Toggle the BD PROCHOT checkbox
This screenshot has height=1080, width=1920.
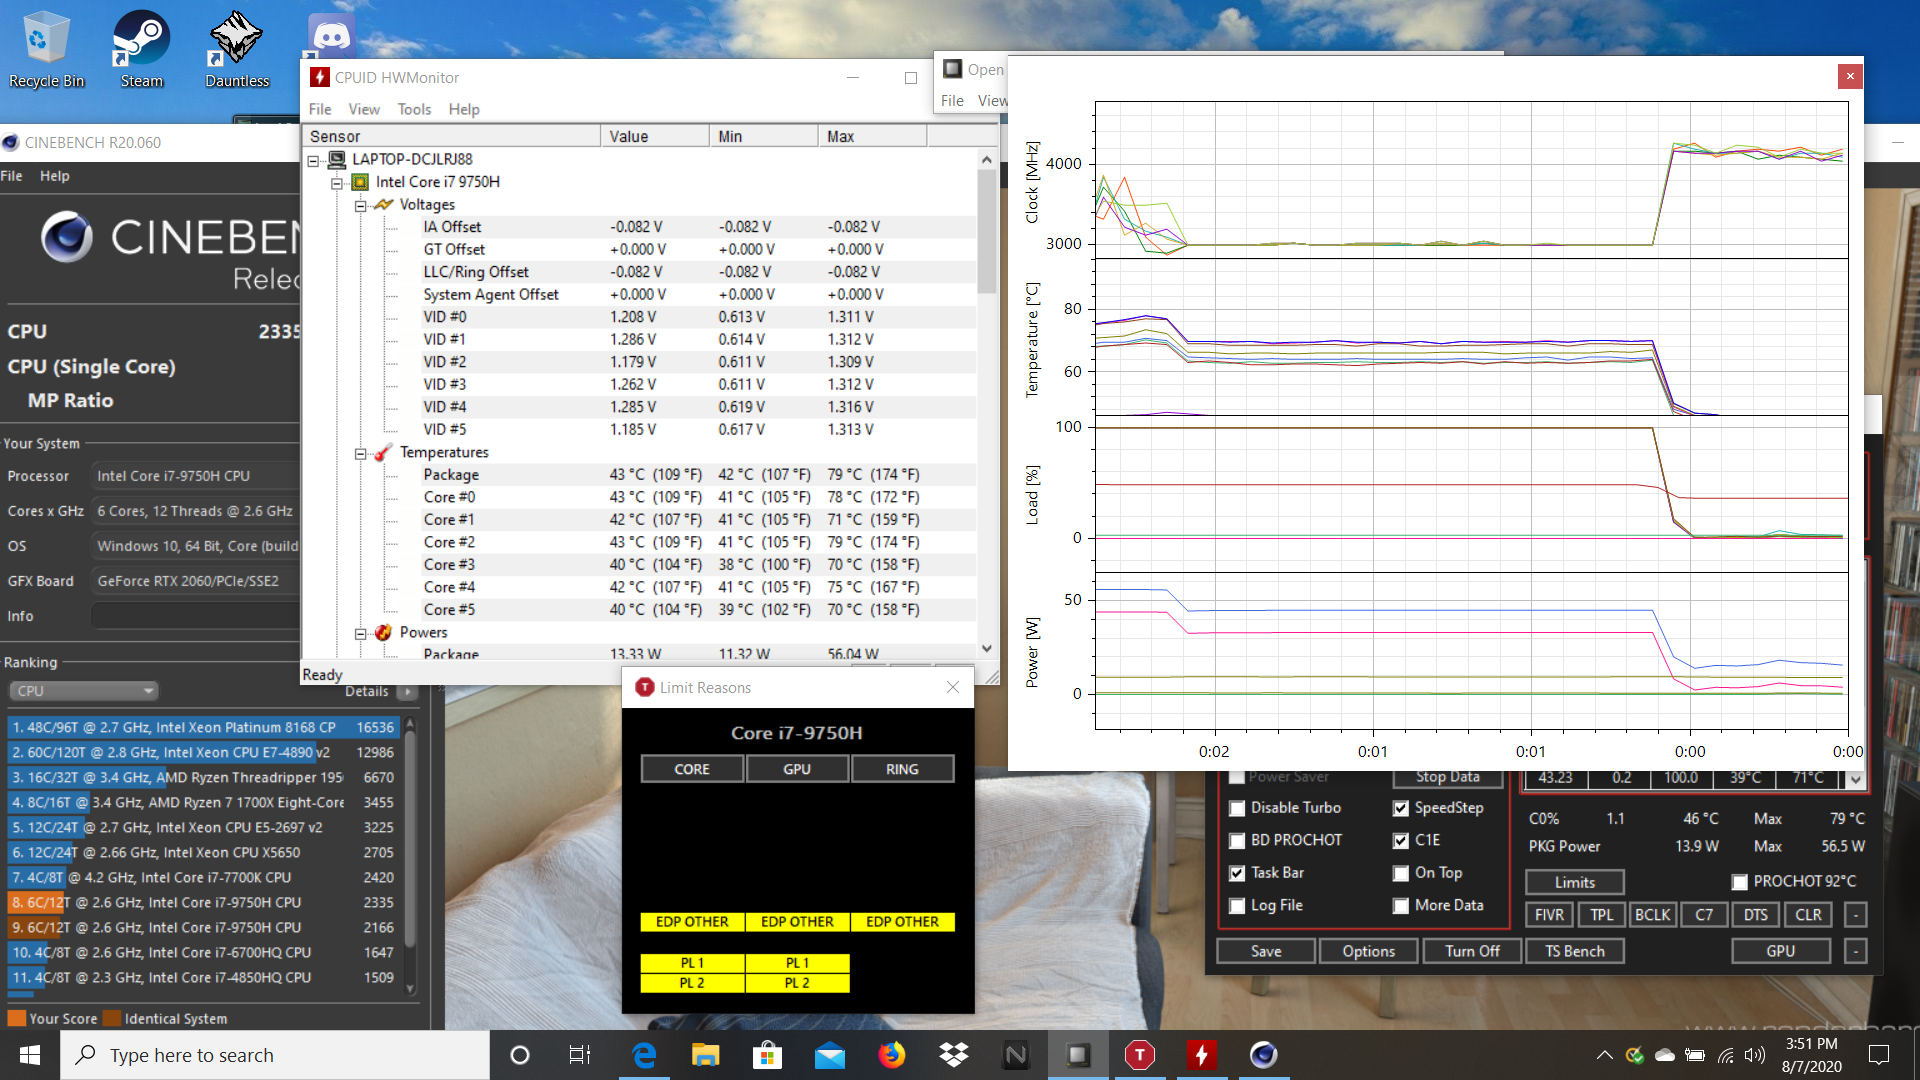coord(1237,841)
